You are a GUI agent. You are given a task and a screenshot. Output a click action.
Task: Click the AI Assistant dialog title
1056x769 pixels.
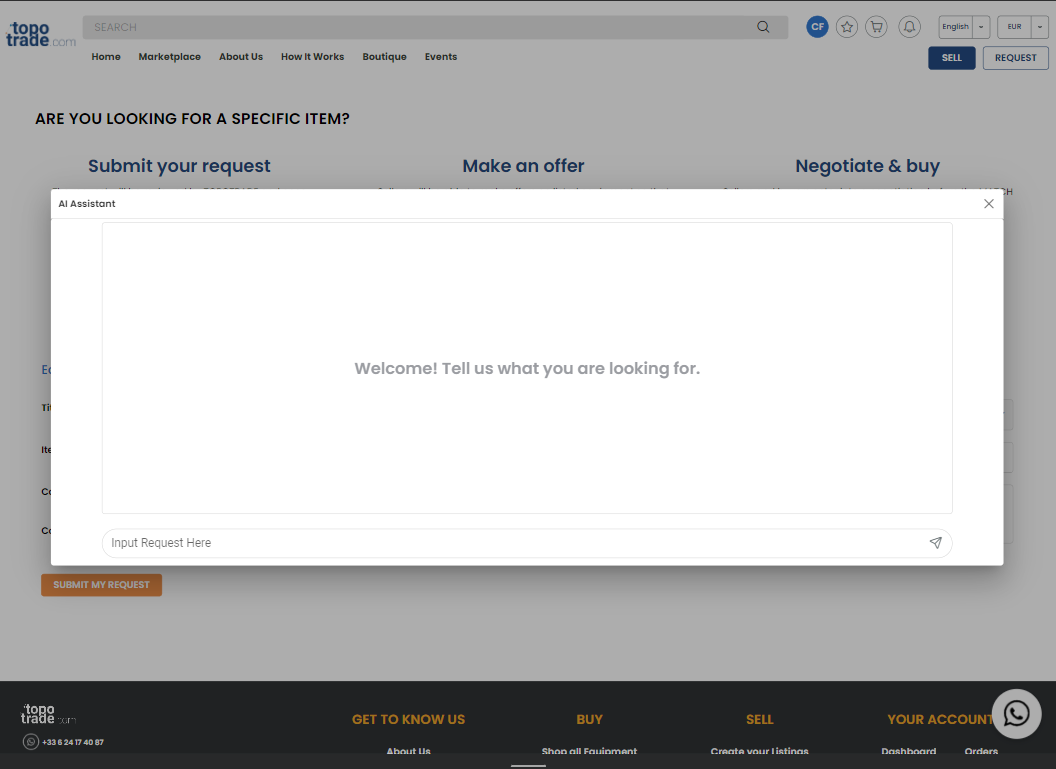pos(87,203)
